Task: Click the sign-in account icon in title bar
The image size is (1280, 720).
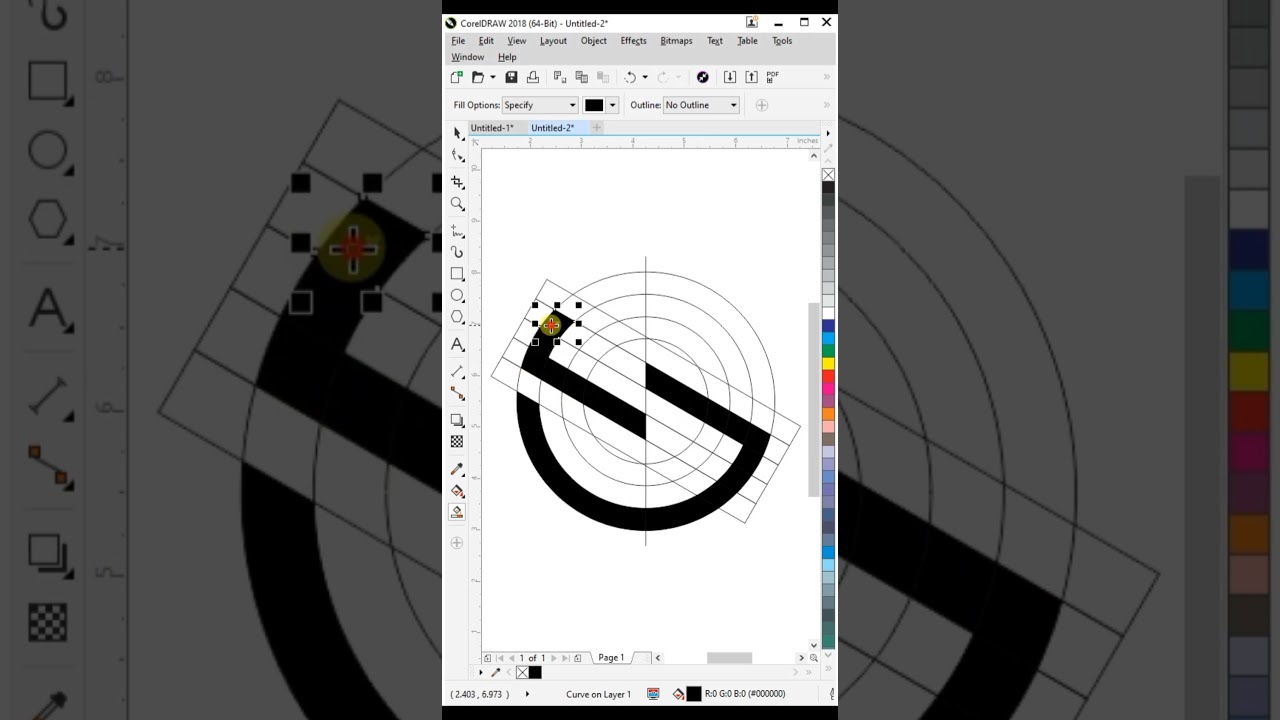Action: click(x=752, y=22)
